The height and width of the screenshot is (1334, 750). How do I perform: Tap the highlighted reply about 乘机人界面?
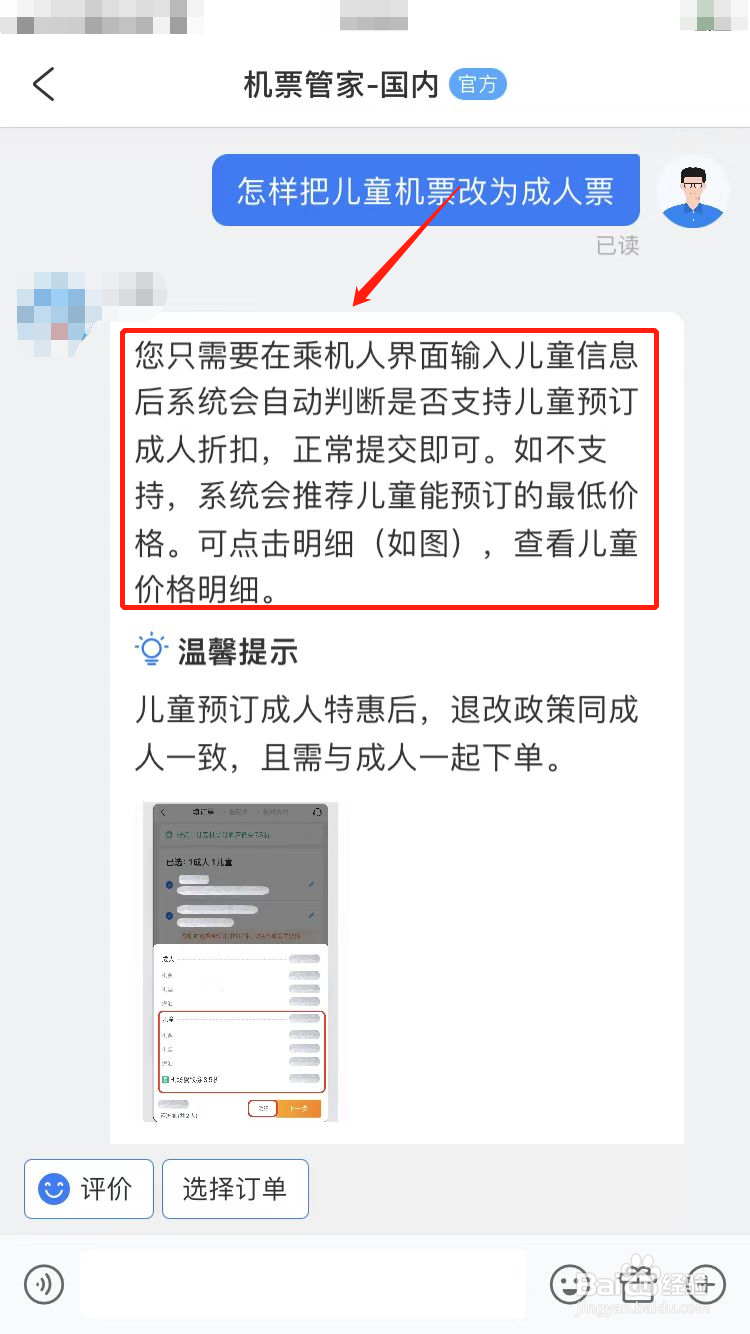(390, 468)
